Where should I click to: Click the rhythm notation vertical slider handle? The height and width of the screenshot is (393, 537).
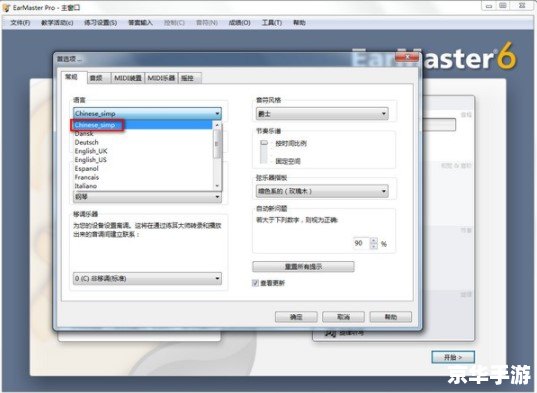[264, 143]
